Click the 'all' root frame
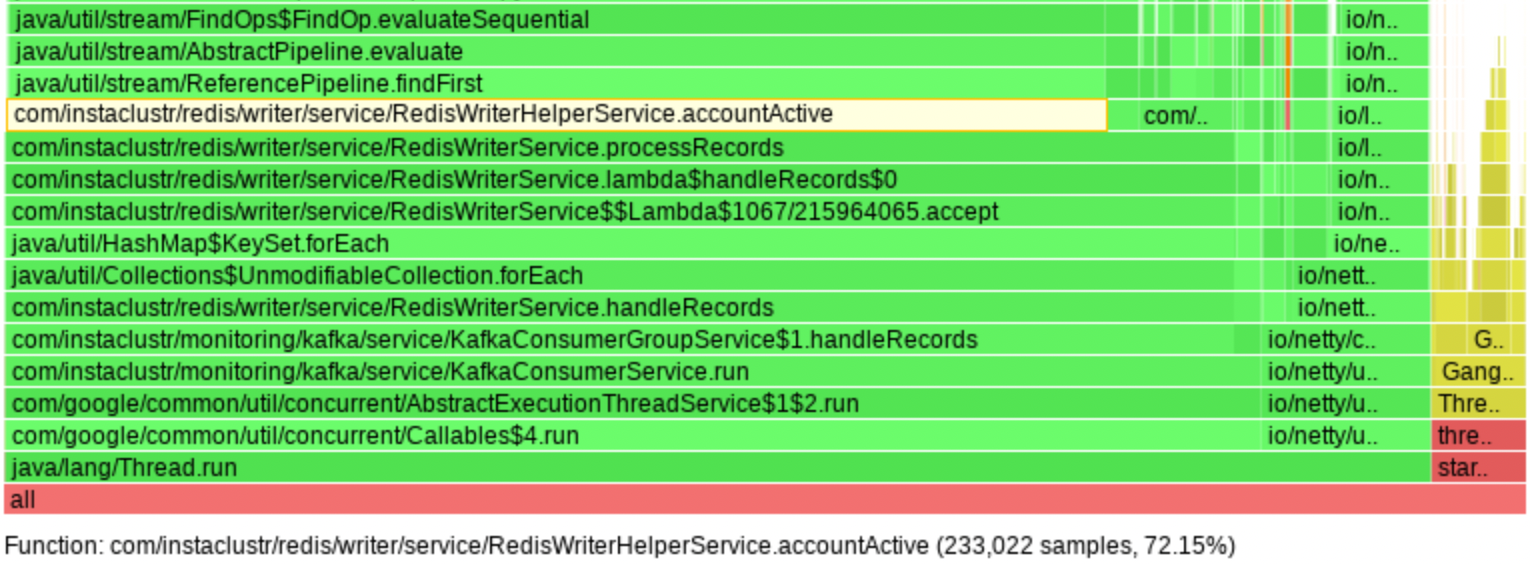The height and width of the screenshot is (564, 1530). (765, 500)
